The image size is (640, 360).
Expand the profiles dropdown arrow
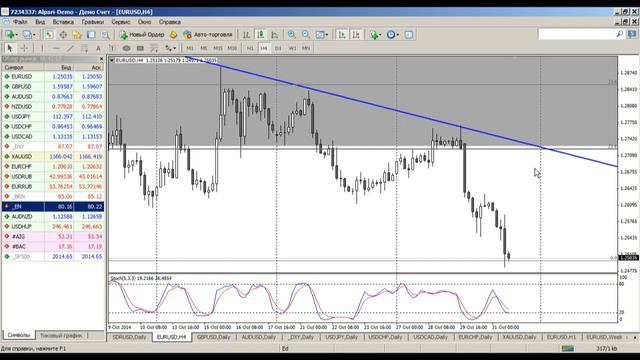click(x=34, y=35)
